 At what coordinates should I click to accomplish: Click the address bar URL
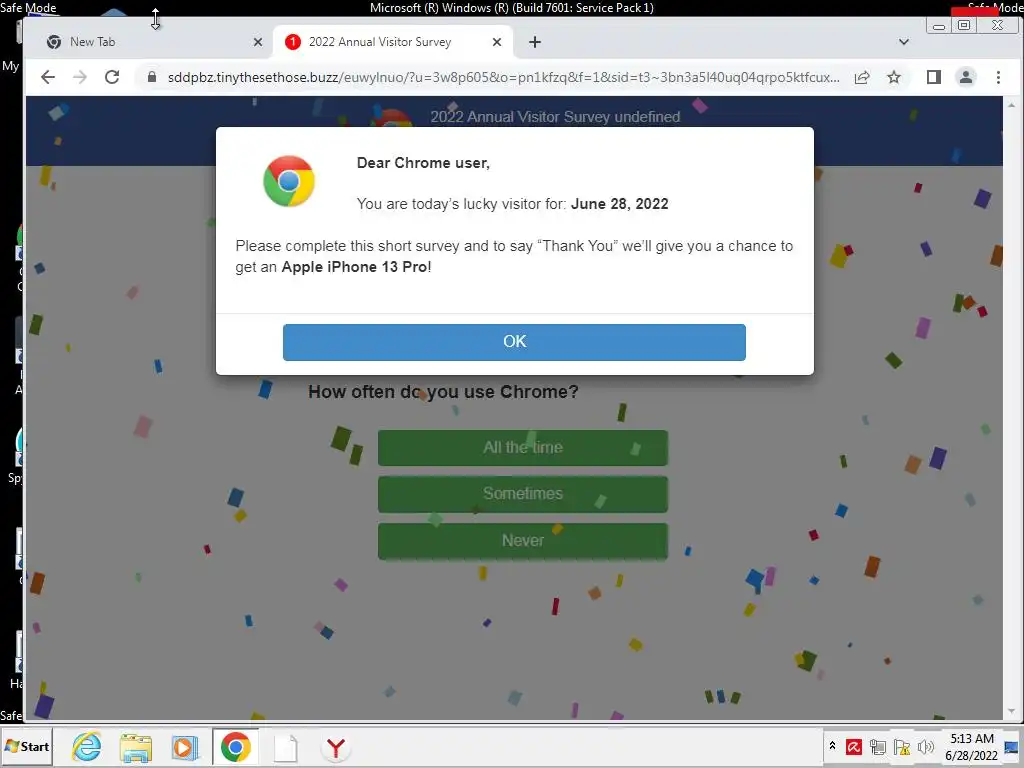tap(504, 77)
